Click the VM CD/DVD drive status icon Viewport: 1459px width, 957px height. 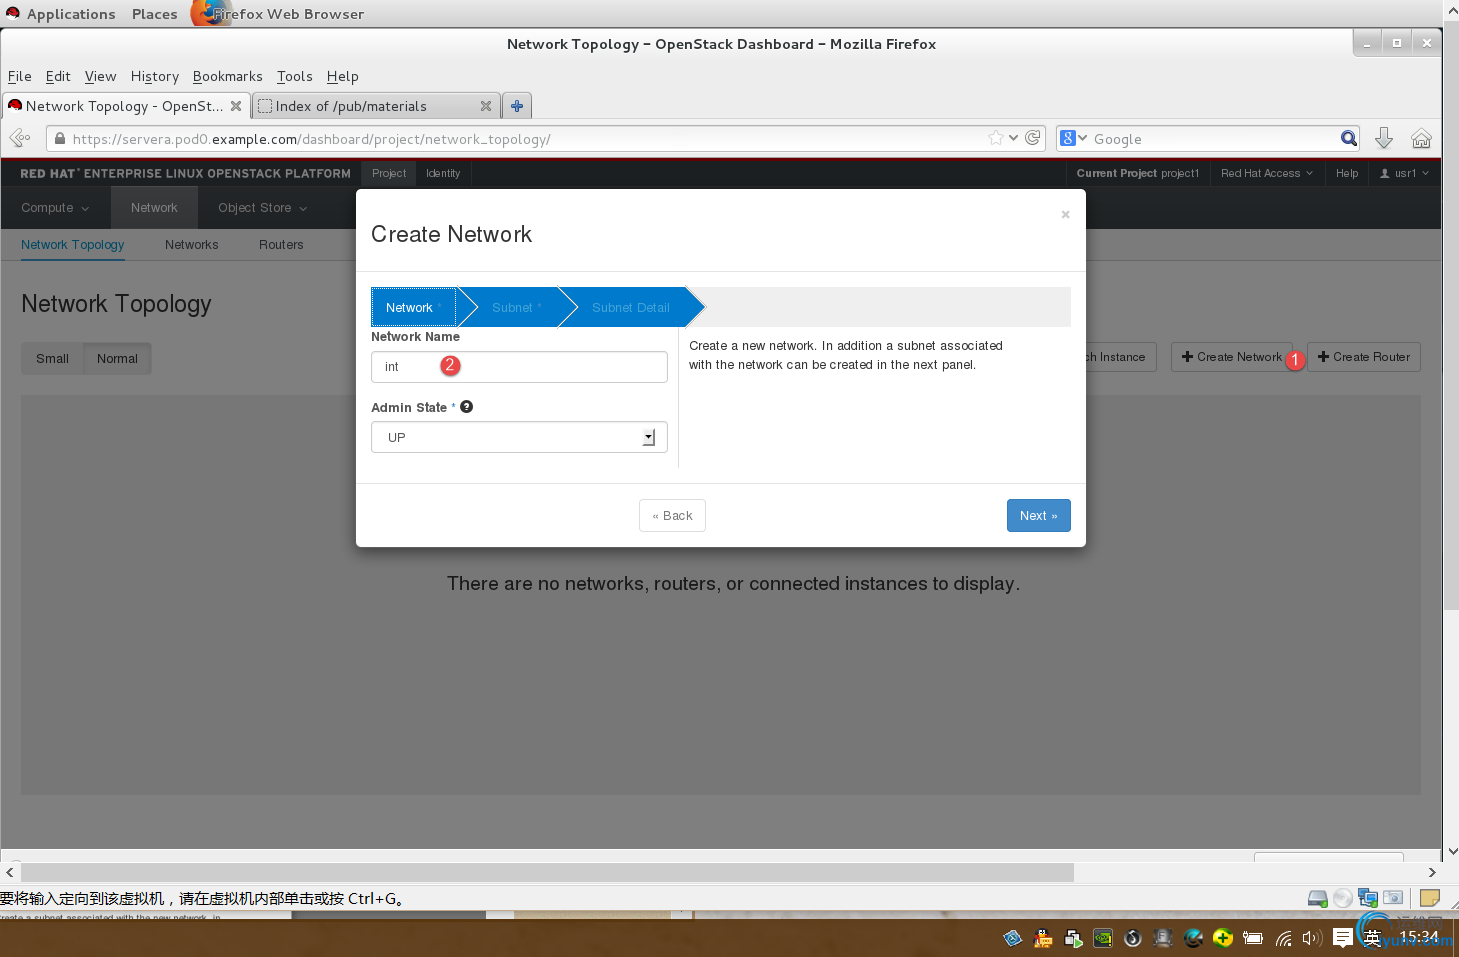tap(1343, 898)
